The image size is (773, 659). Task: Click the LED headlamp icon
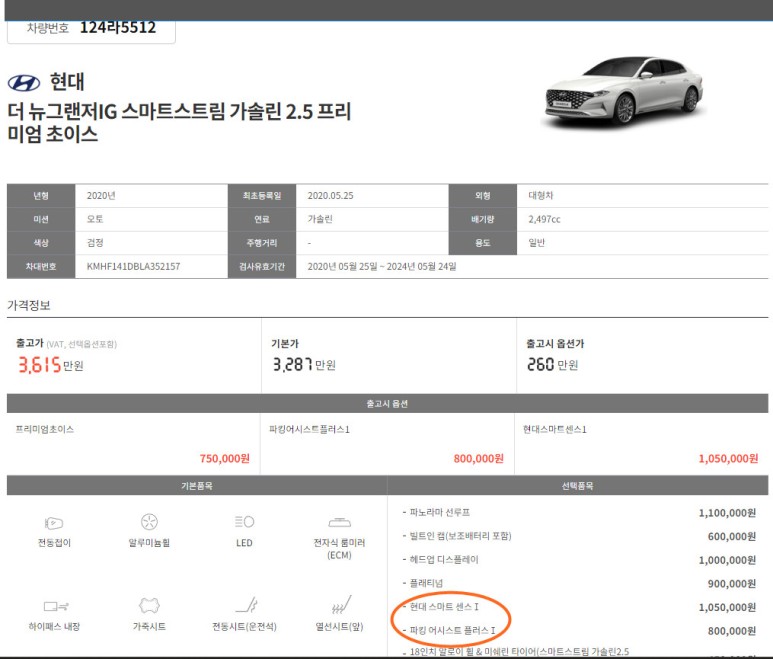pos(244,521)
